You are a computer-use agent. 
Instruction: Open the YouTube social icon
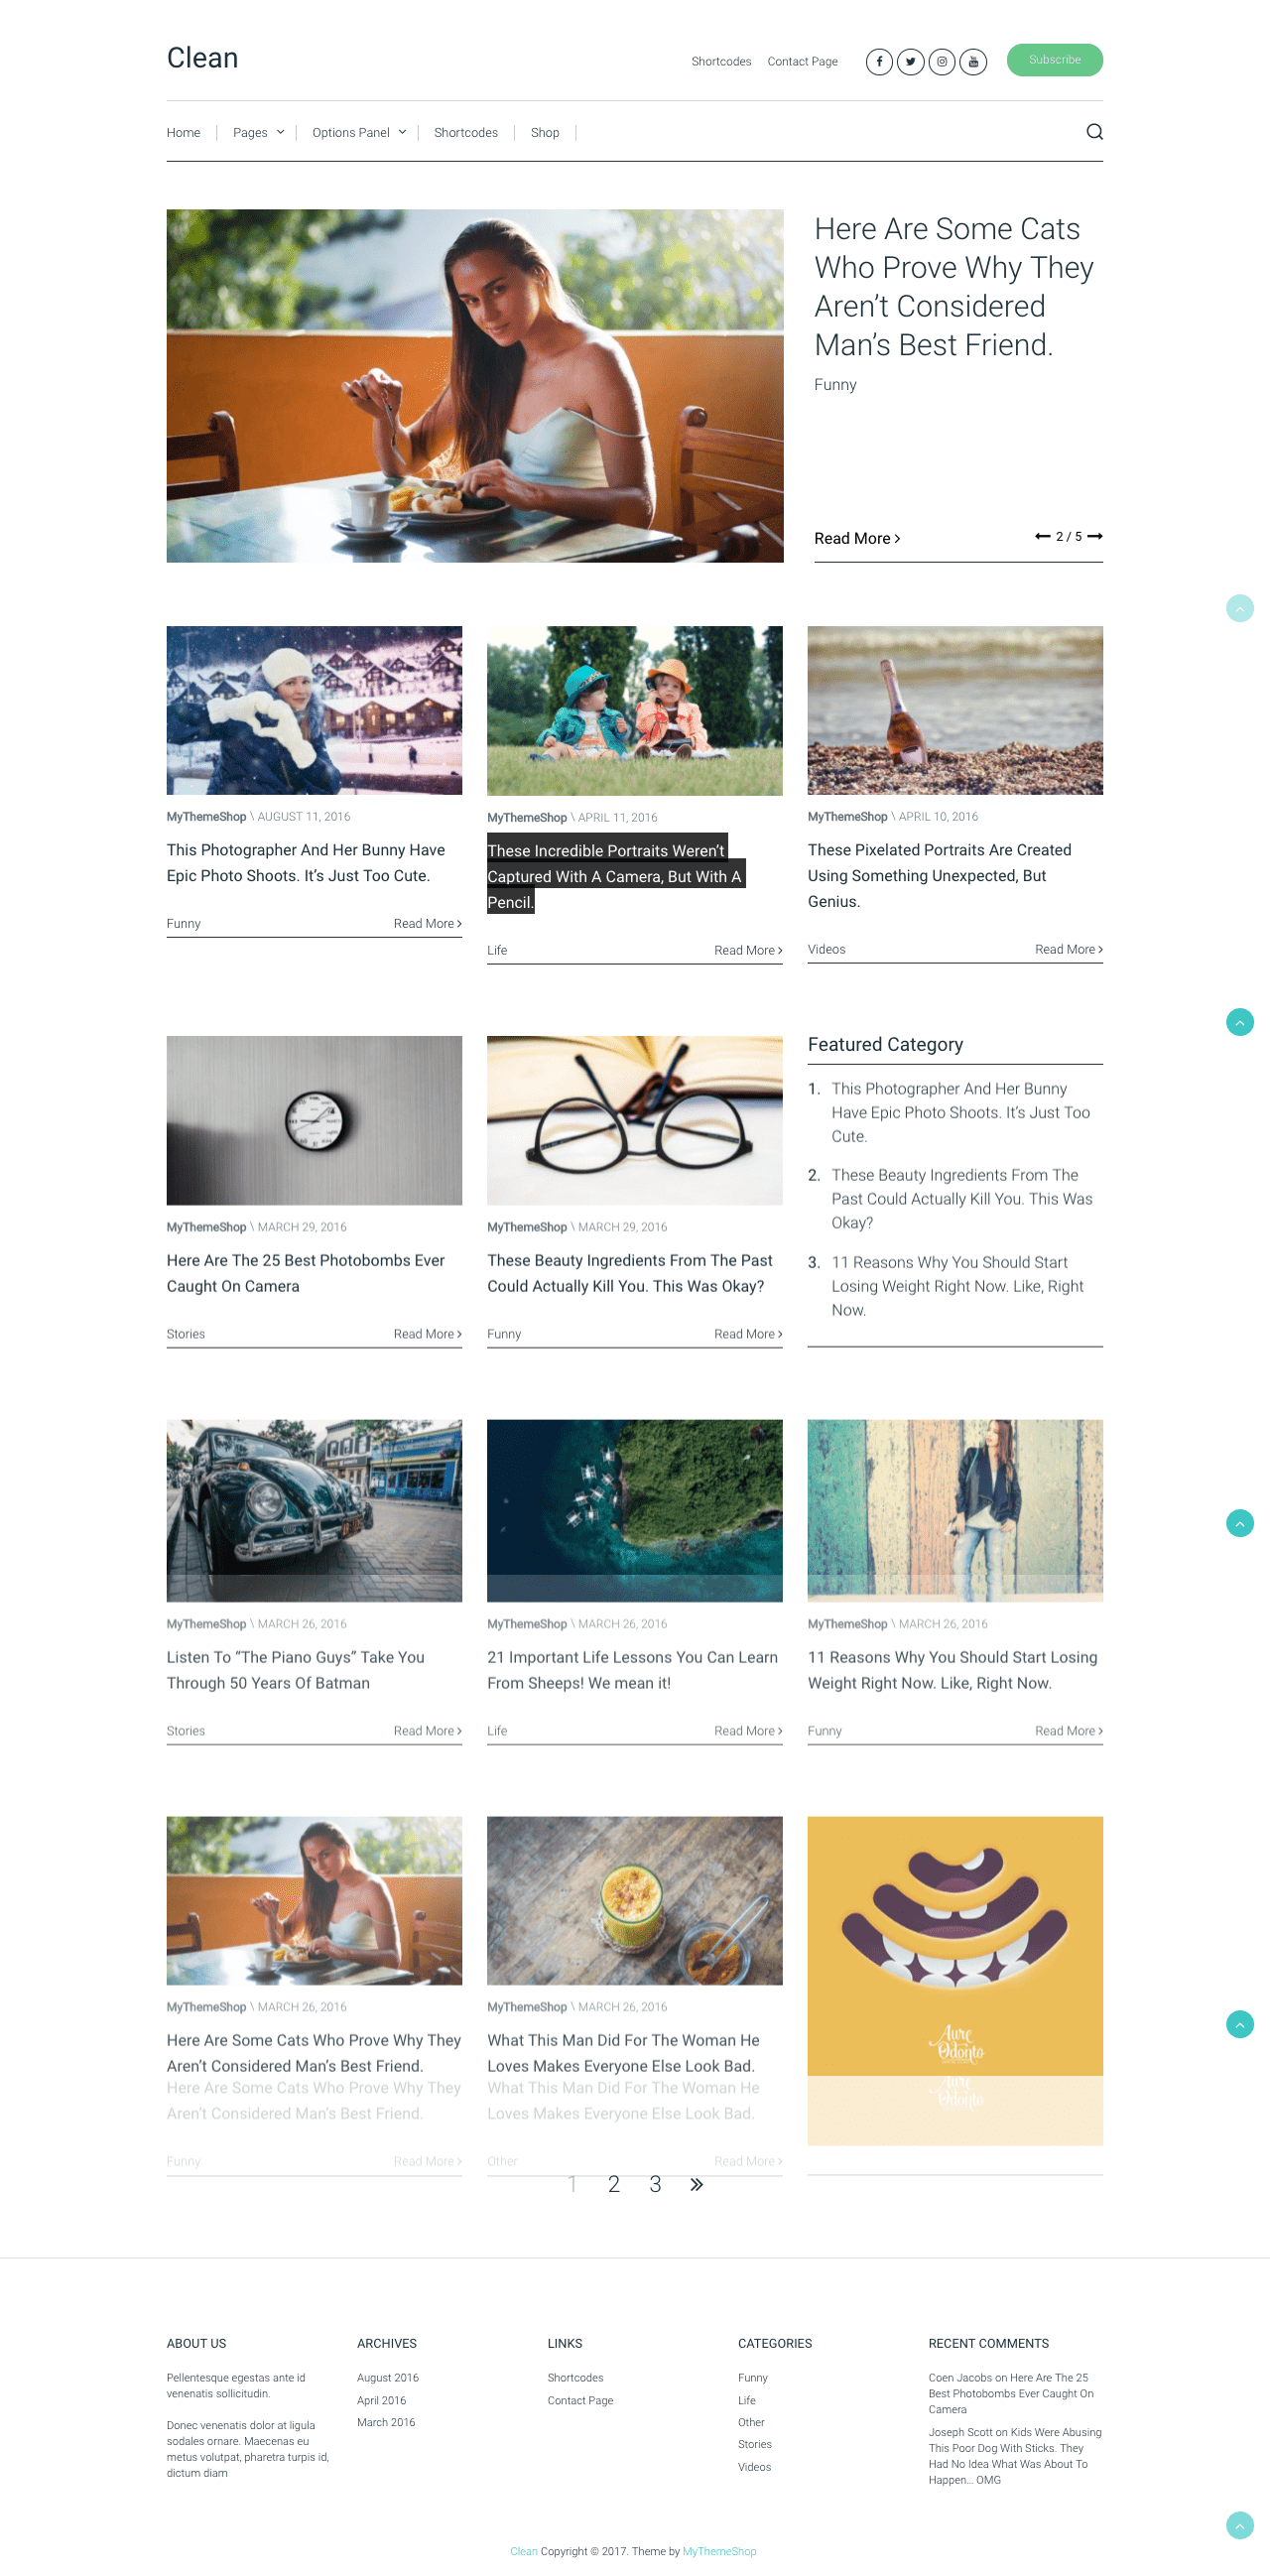coord(973,62)
